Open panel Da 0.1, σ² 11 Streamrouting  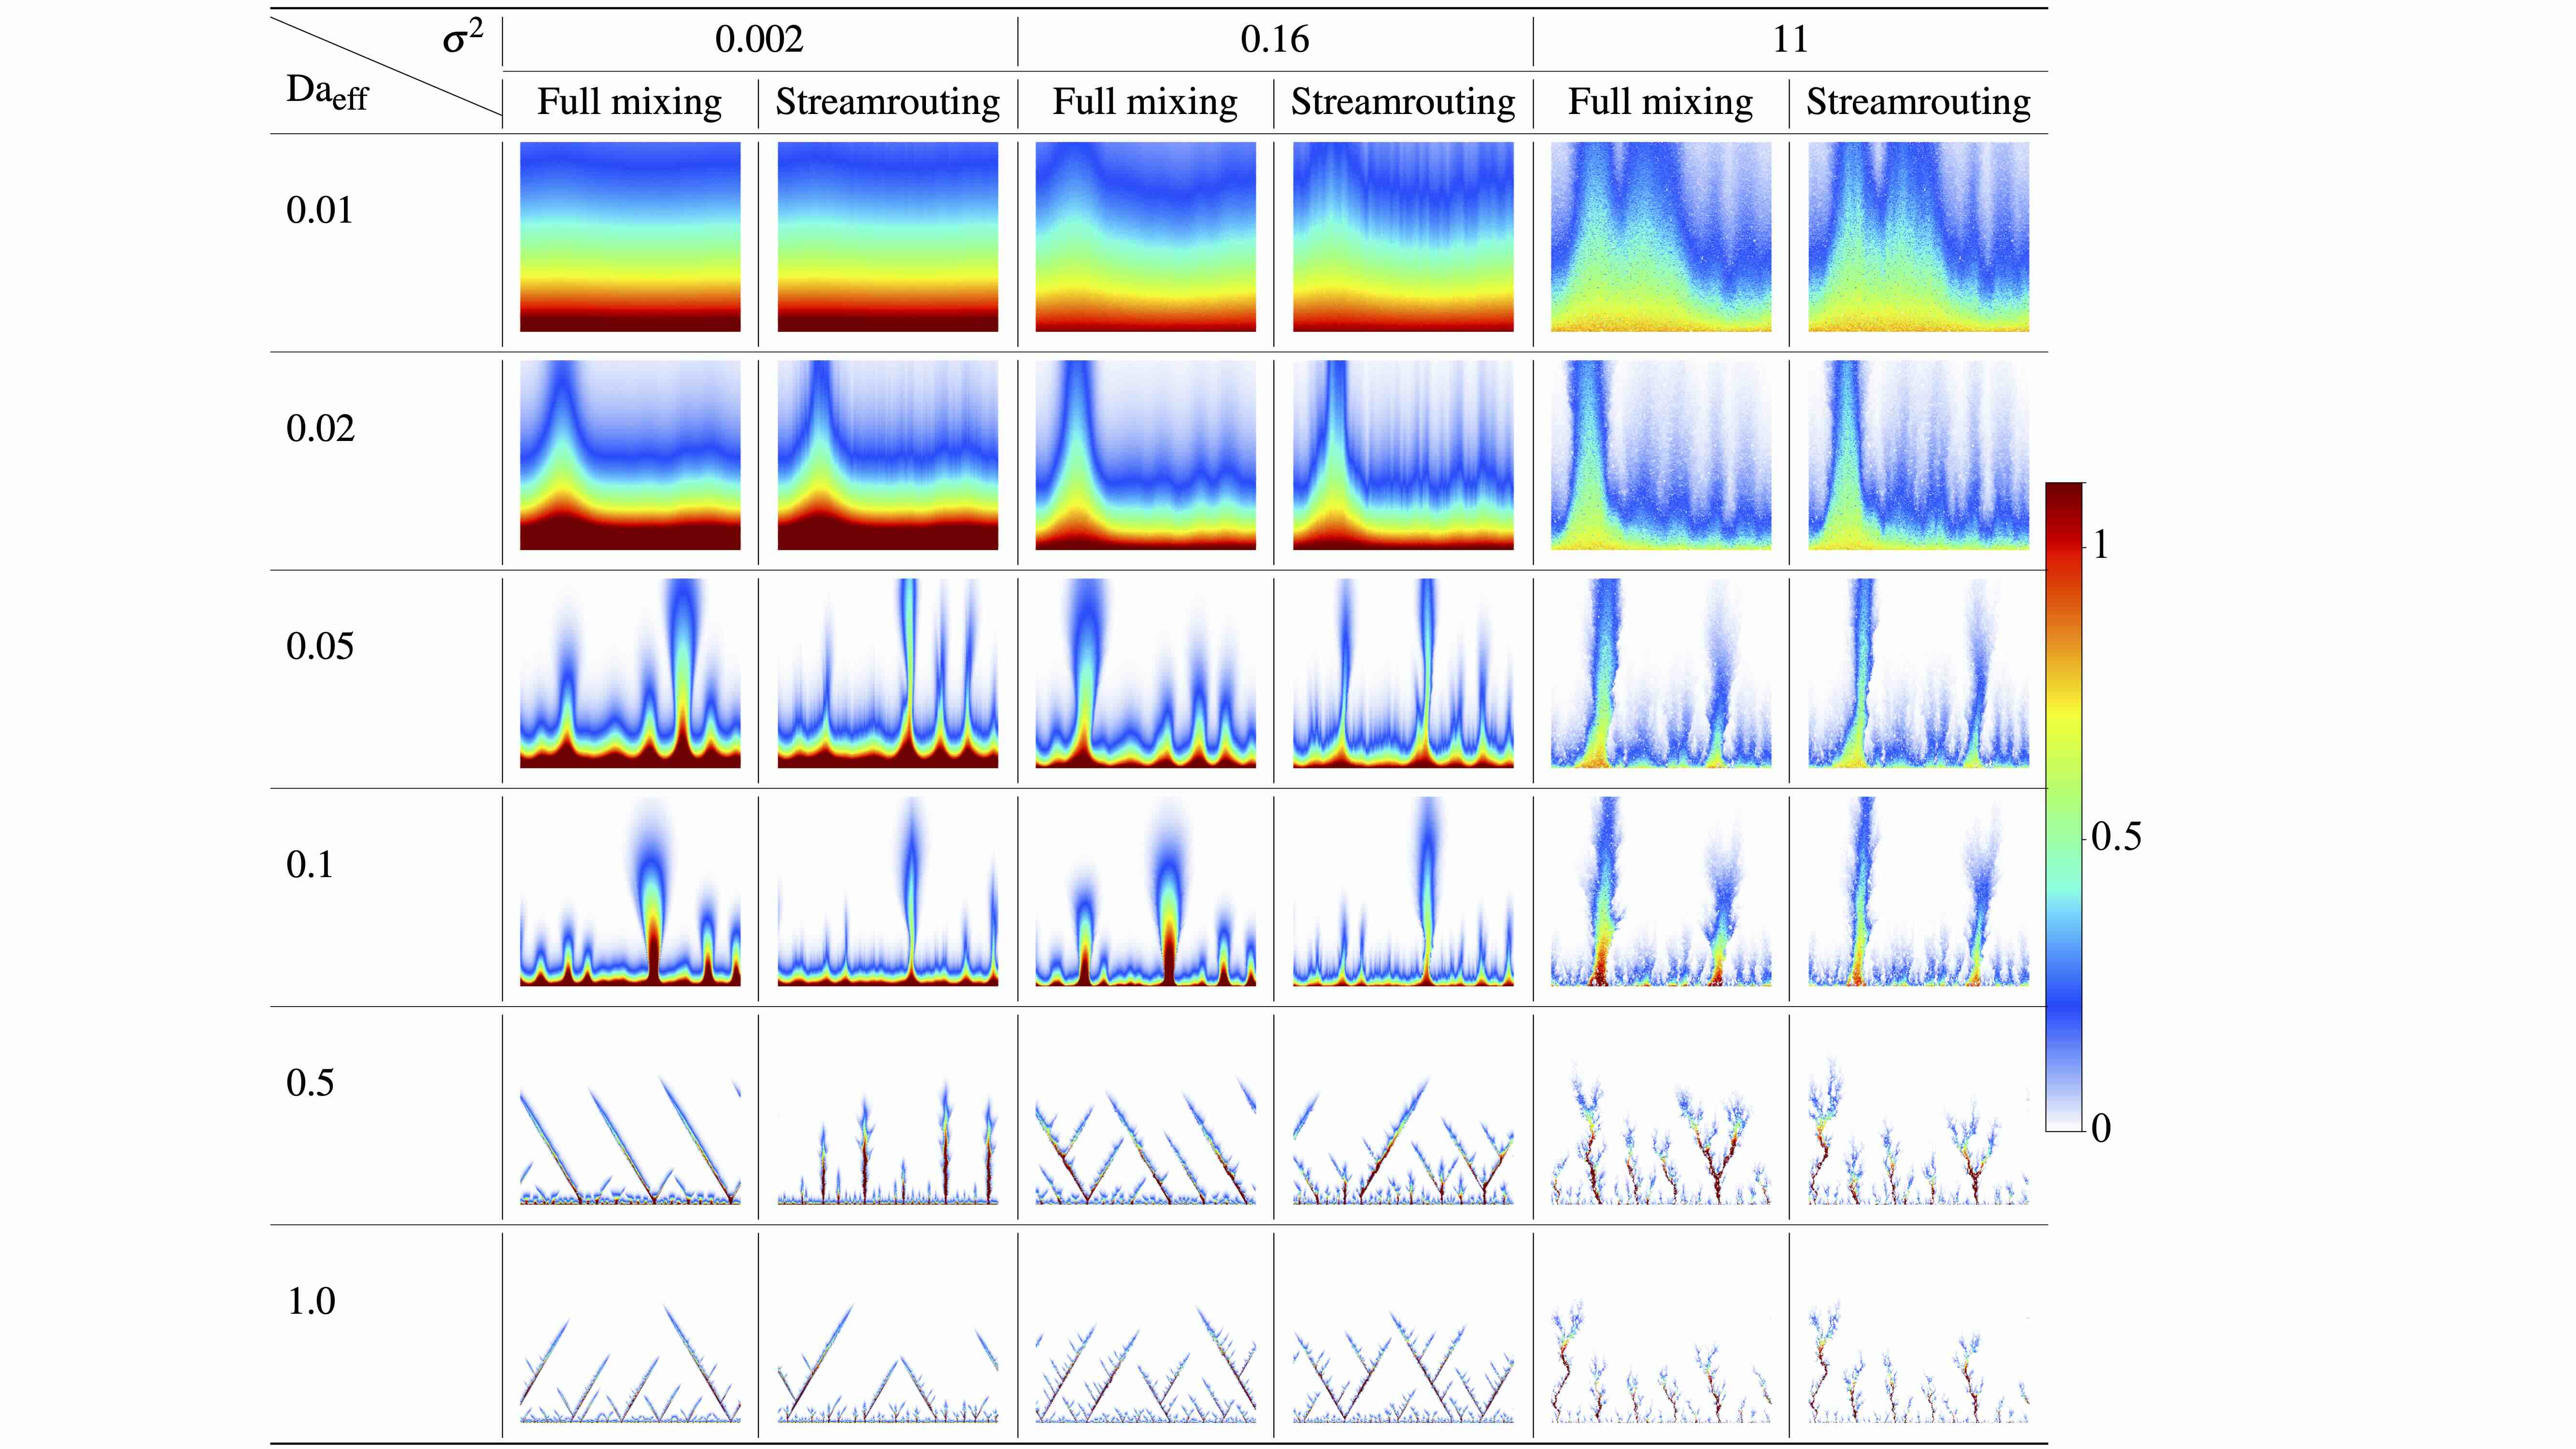(x=1918, y=891)
